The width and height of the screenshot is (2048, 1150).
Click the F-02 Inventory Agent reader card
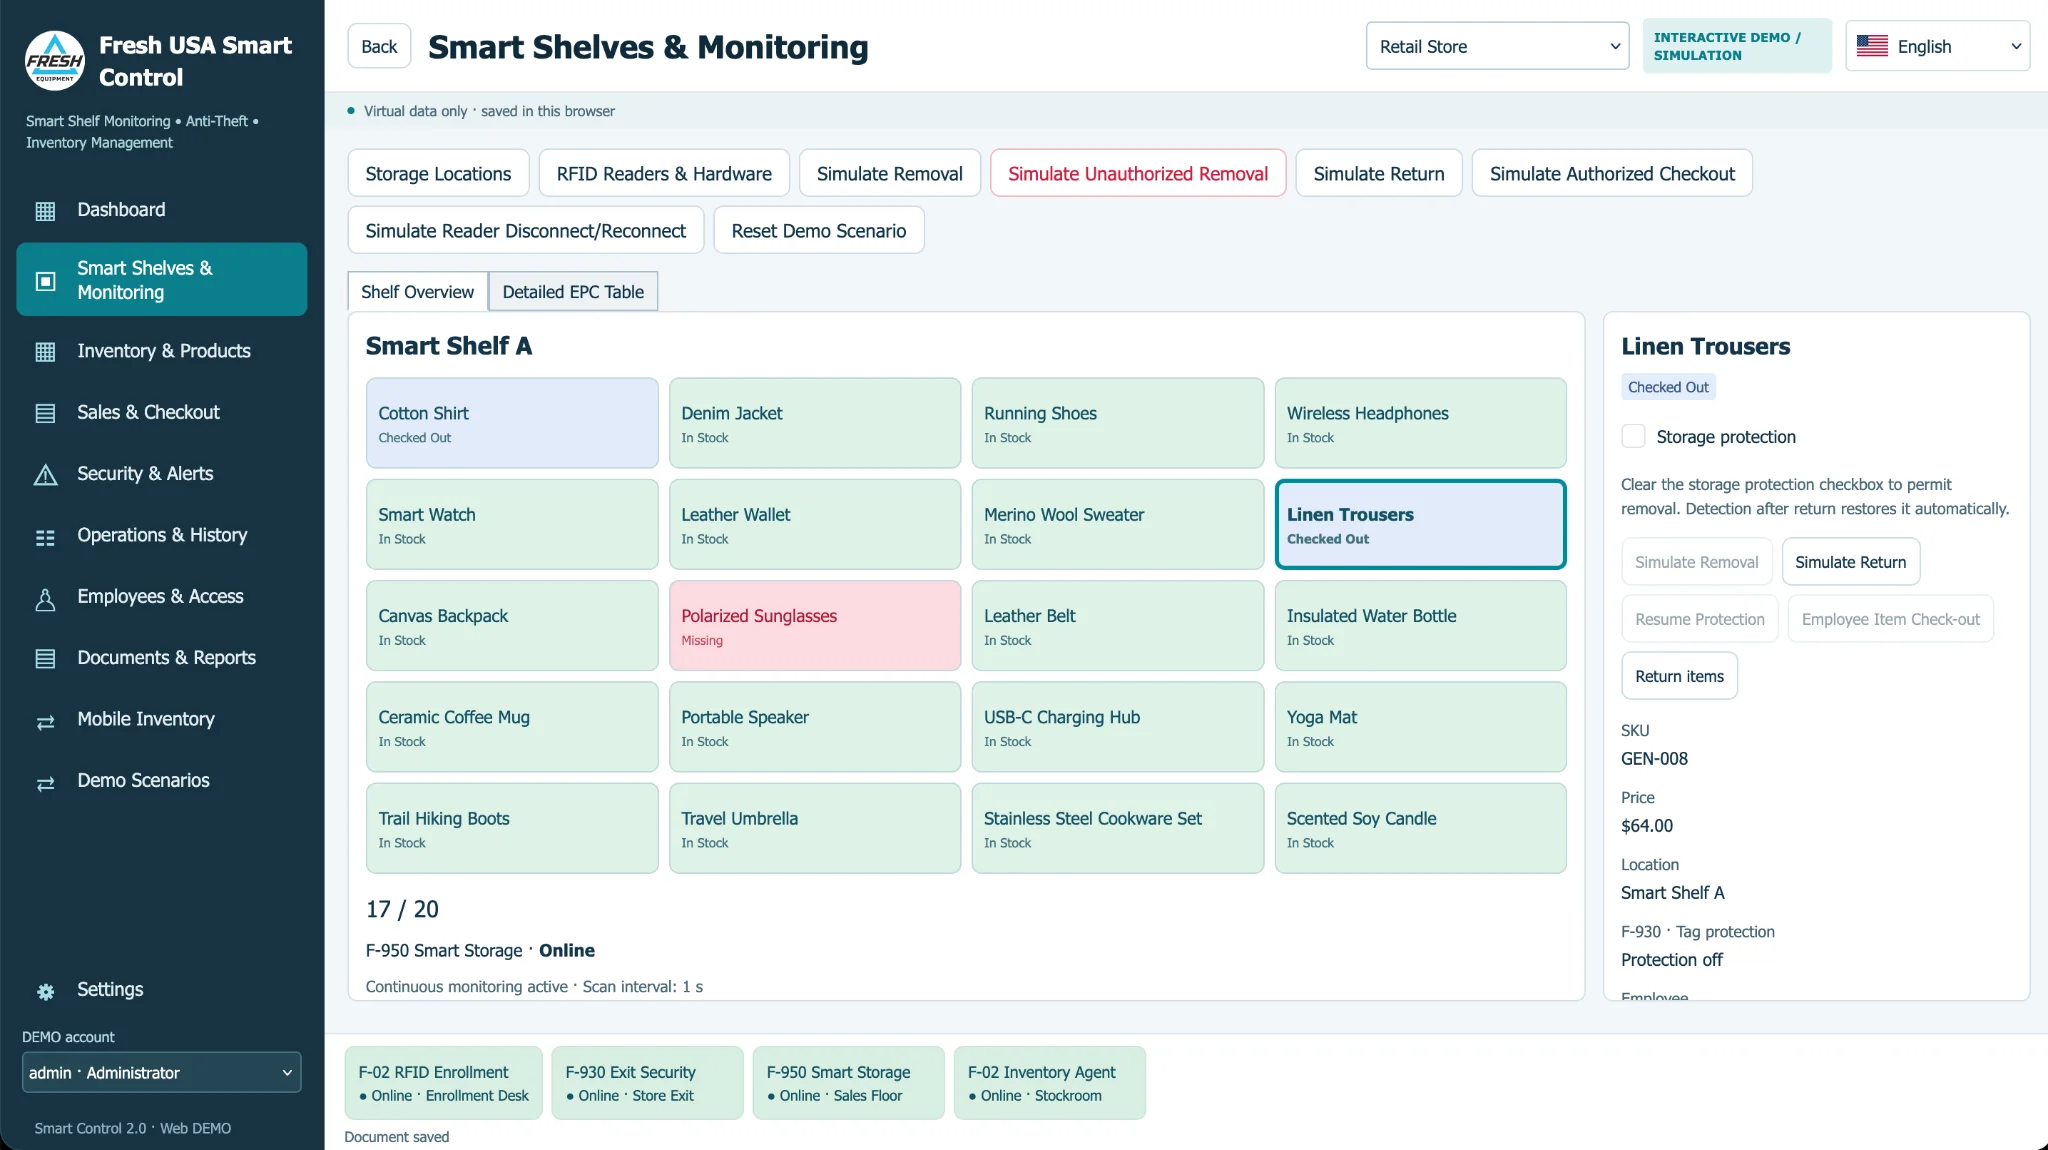(1049, 1083)
